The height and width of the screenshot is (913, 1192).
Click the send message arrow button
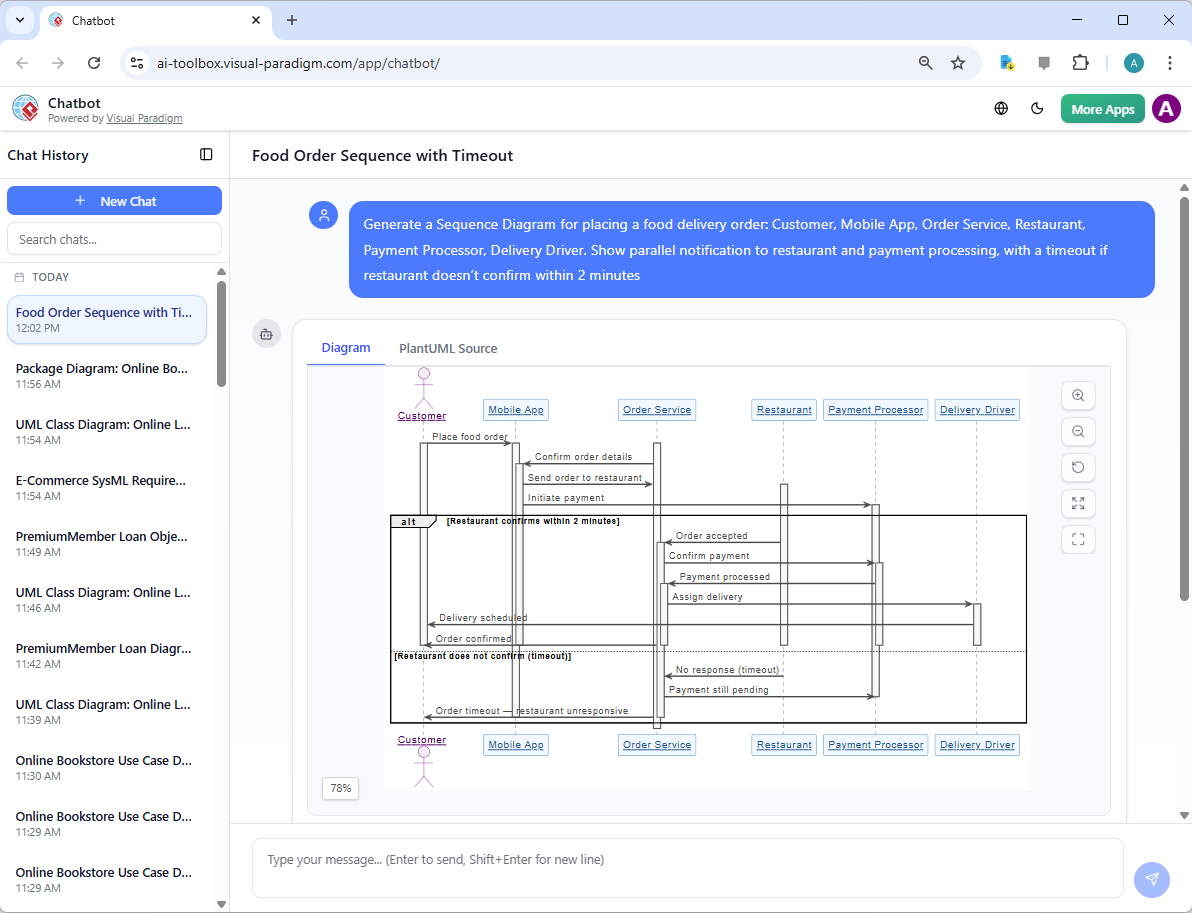1151,879
